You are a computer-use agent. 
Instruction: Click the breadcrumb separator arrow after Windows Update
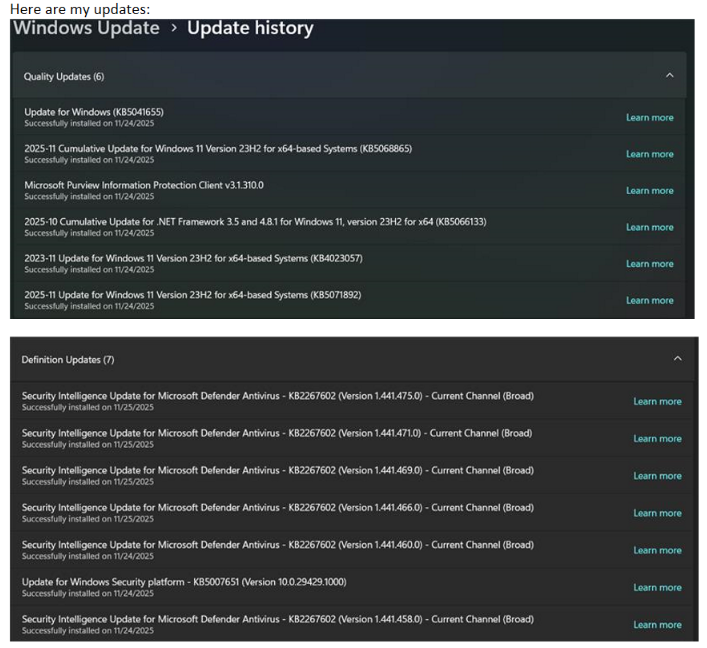coord(174,28)
